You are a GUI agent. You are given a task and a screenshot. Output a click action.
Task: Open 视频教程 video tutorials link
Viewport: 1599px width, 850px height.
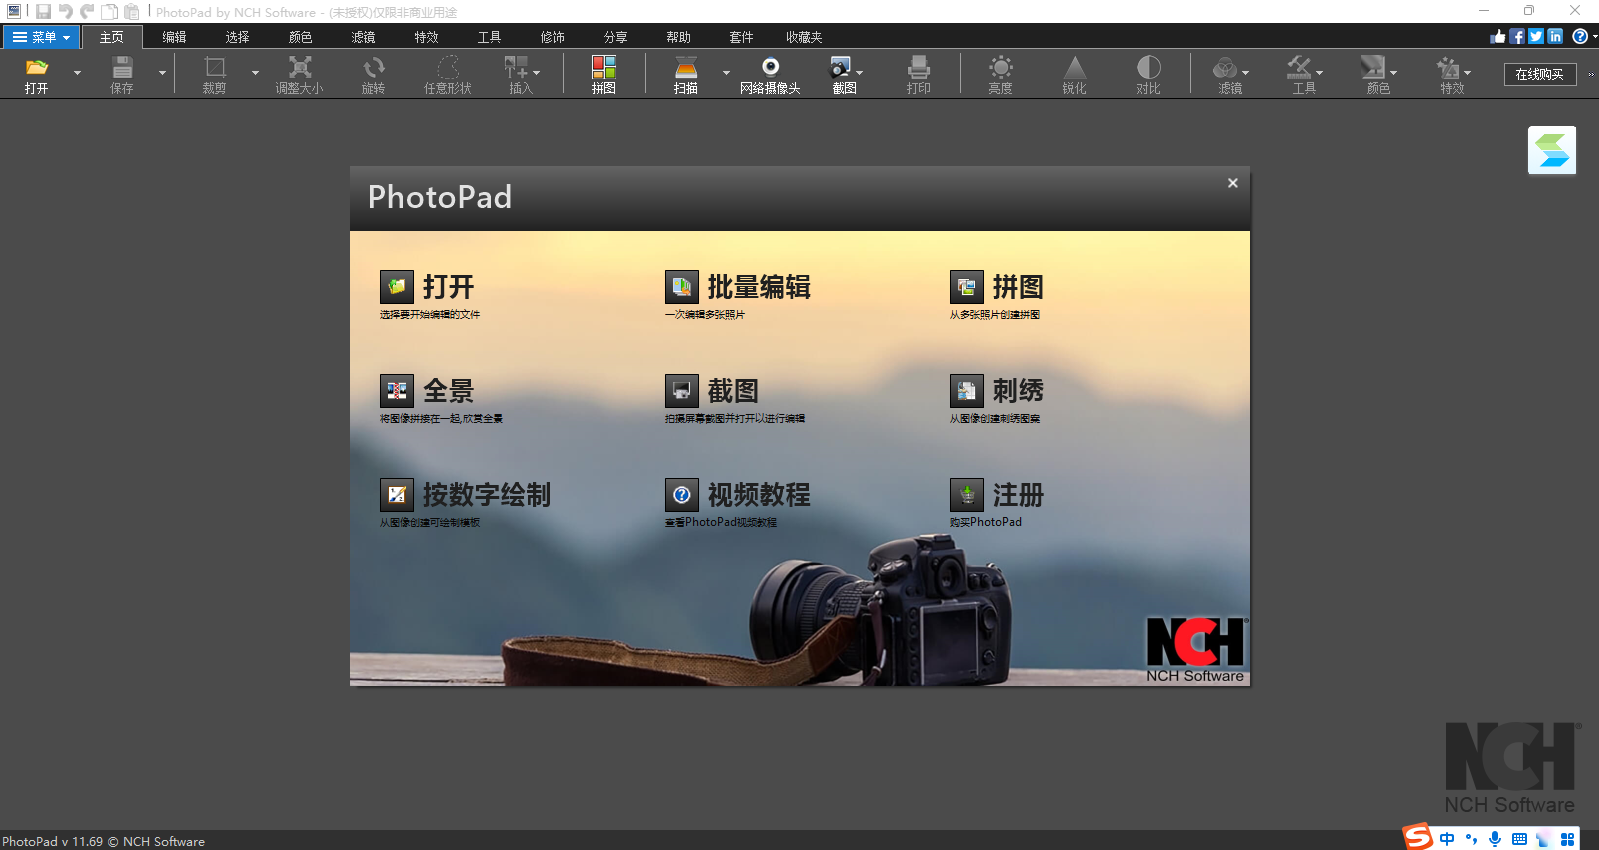(x=758, y=495)
